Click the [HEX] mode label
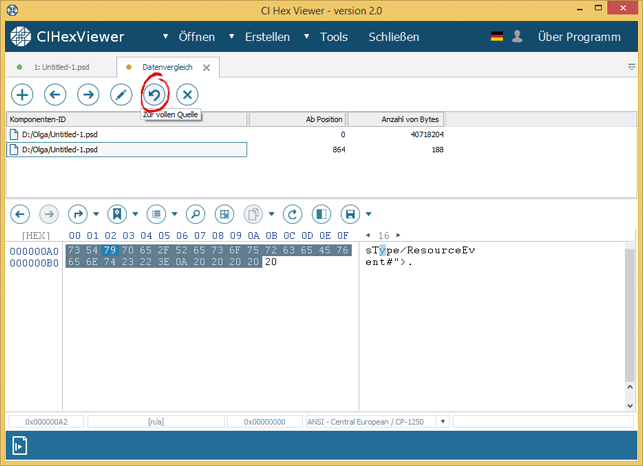 coord(36,235)
